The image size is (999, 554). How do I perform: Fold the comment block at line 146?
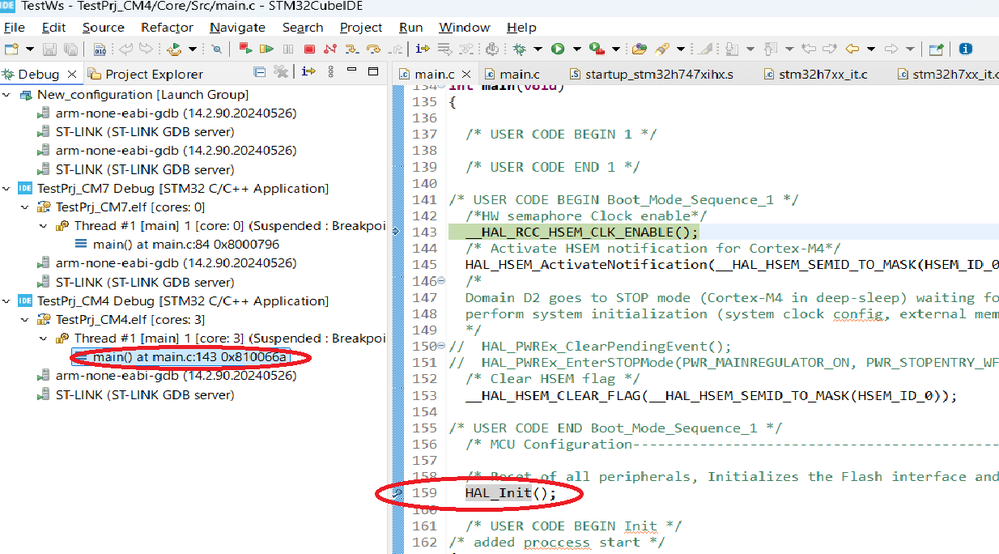tap(442, 281)
